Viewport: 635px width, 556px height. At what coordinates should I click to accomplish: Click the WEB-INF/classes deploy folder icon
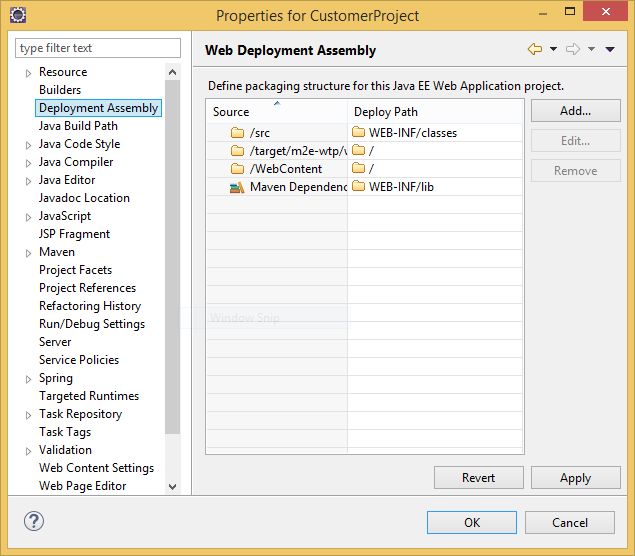[x=358, y=132]
